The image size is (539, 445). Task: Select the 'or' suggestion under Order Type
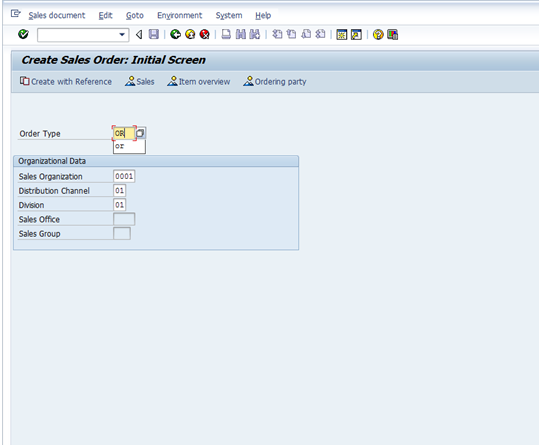[129, 146]
